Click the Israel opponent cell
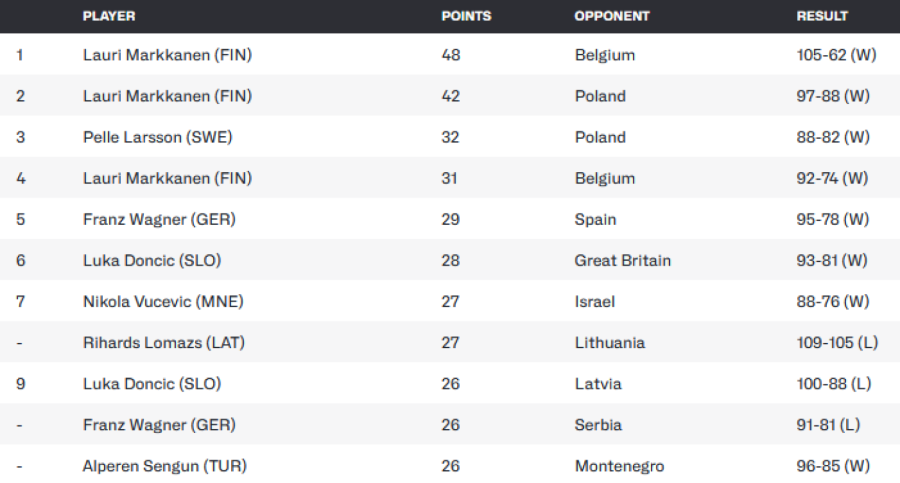 coord(595,301)
